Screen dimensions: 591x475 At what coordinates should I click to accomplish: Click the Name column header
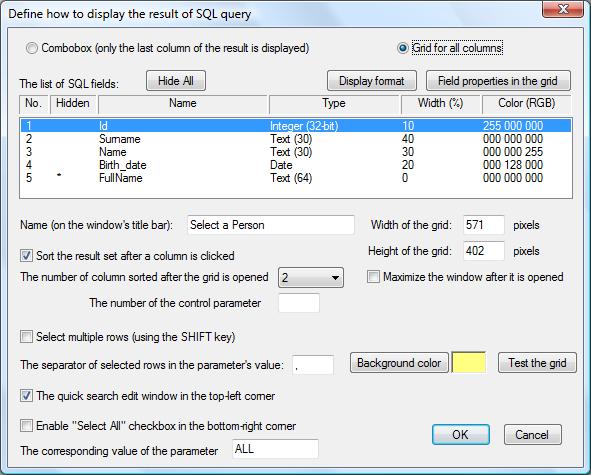[x=183, y=104]
